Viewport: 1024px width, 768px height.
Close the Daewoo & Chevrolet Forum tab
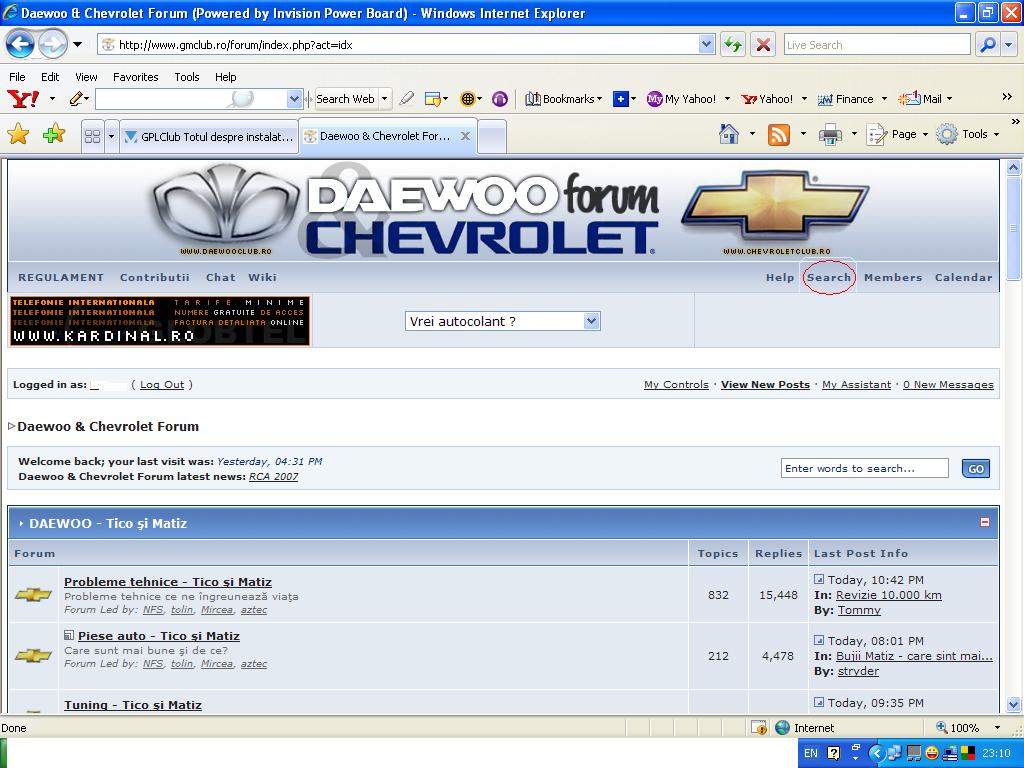coord(465,136)
